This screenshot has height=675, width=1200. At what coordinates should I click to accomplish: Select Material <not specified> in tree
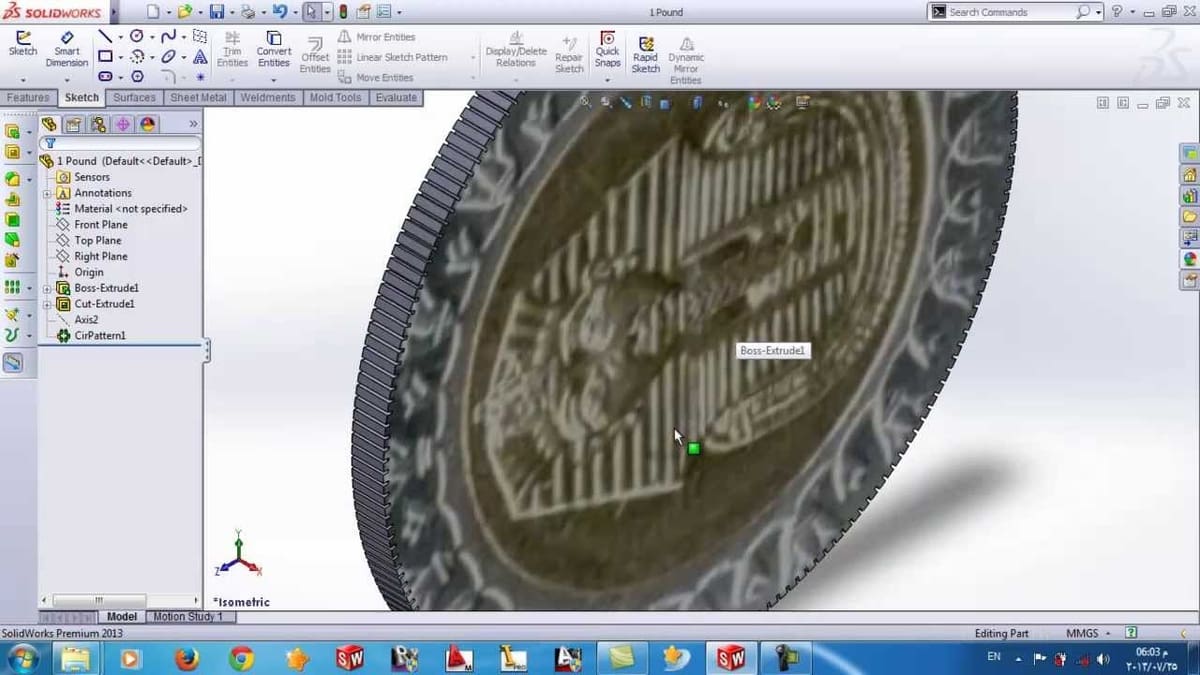[x=131, y=209]
